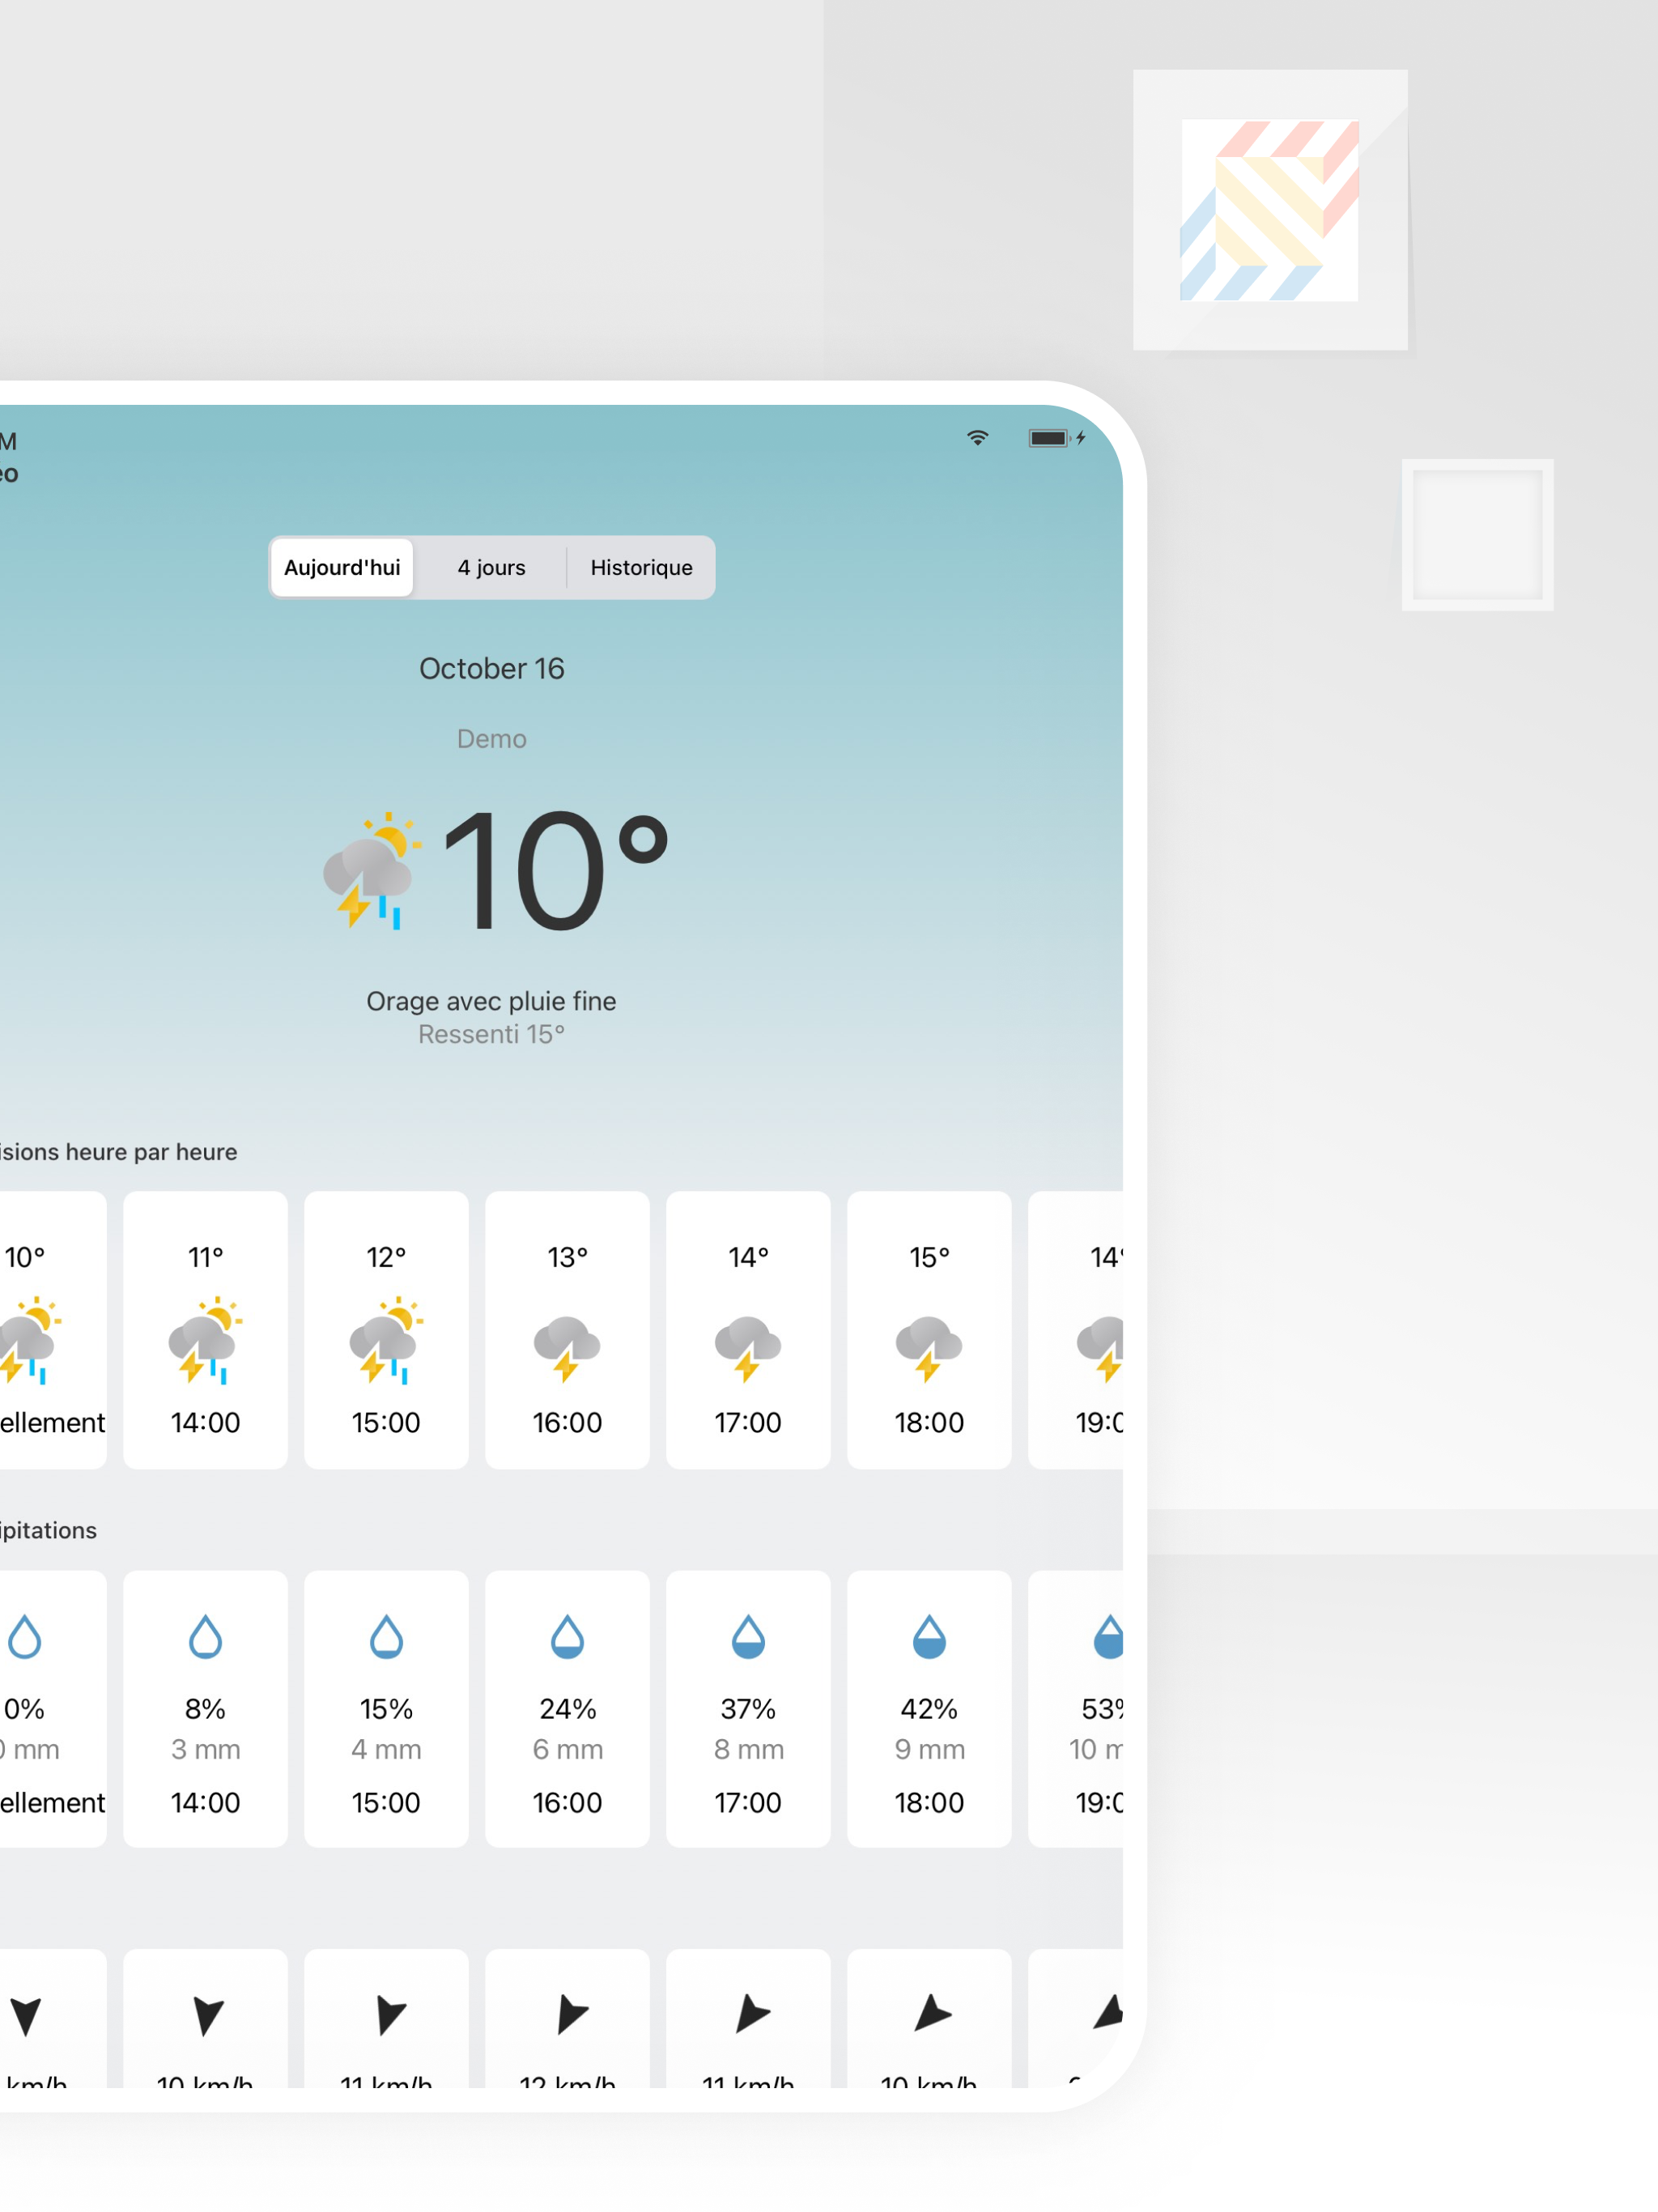The width and height of the screenshot is (1658, 2212).
Task: Click the large thunderstorm weather icon
Action: pos(371,872)
